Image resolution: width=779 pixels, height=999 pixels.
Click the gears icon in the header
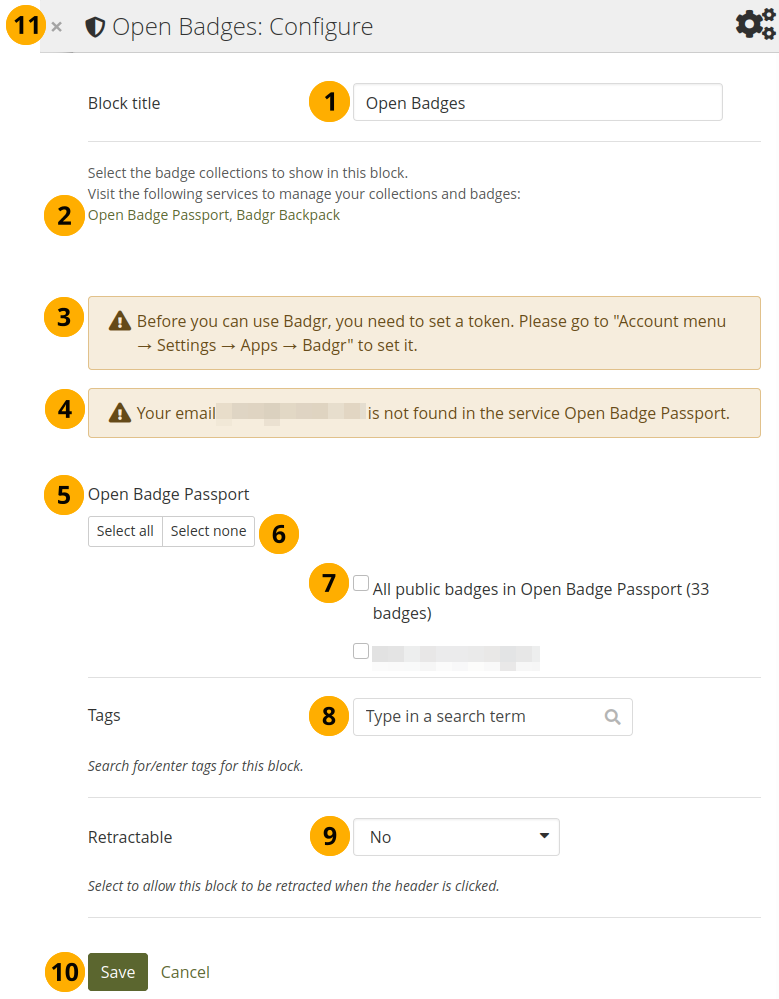pos(755,25)
